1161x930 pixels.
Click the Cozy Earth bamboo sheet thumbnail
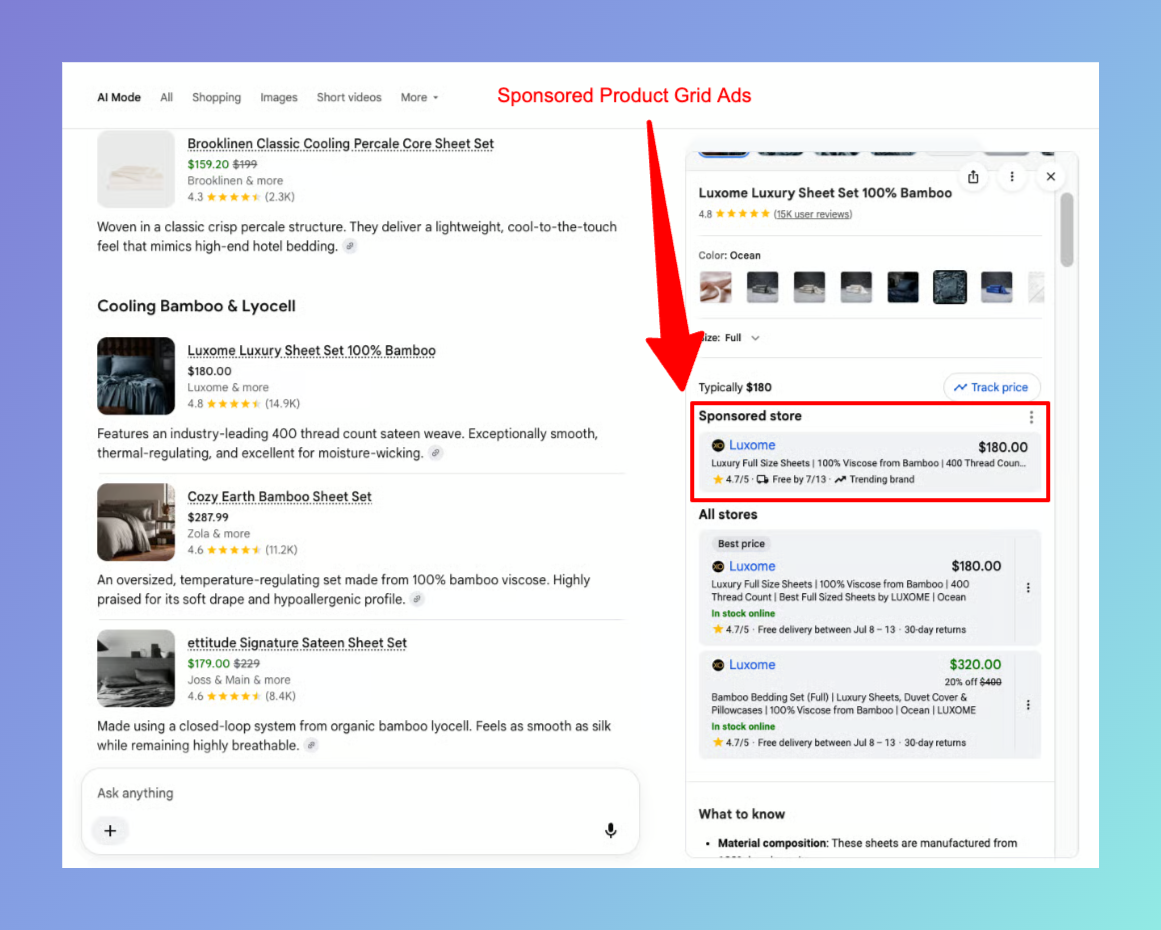[x=135, y=522]
